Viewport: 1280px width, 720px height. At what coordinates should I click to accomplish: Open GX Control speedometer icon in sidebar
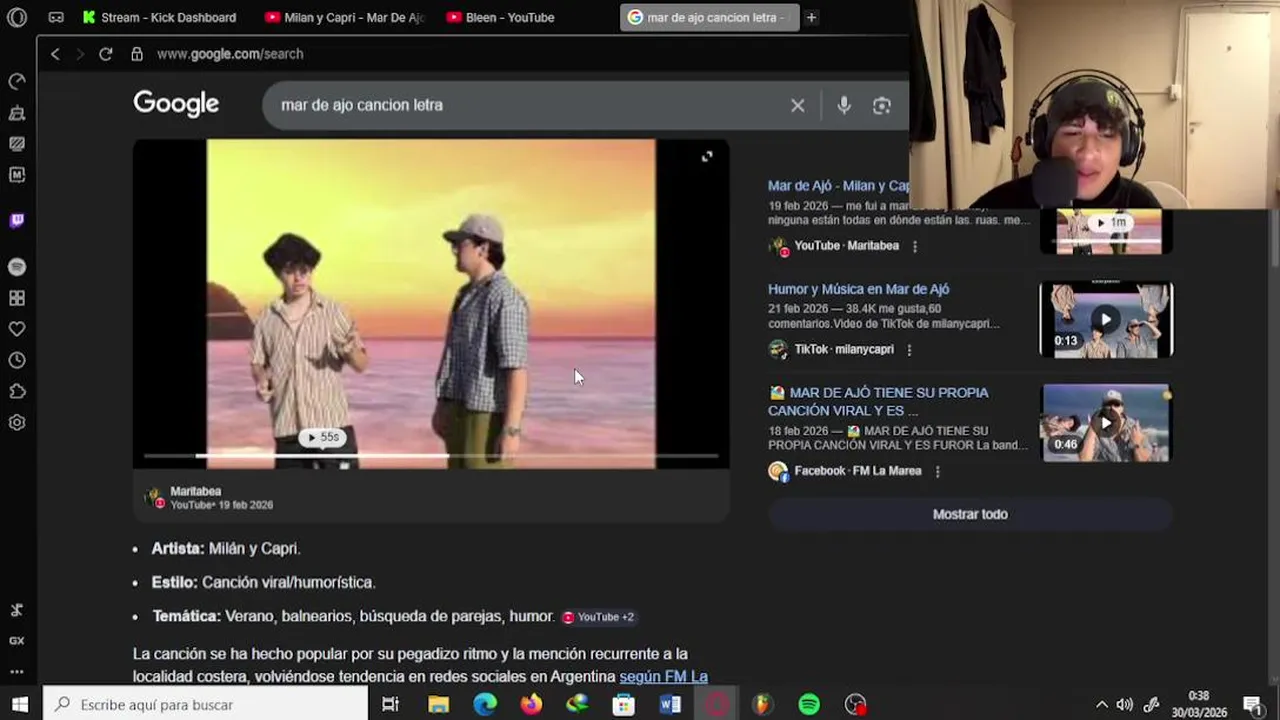pos(17,81)
